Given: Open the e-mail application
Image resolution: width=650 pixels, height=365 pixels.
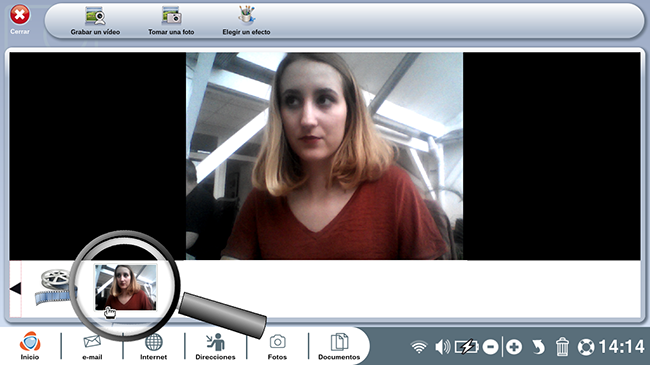Looking at the screenshot, I should point(92,346).
